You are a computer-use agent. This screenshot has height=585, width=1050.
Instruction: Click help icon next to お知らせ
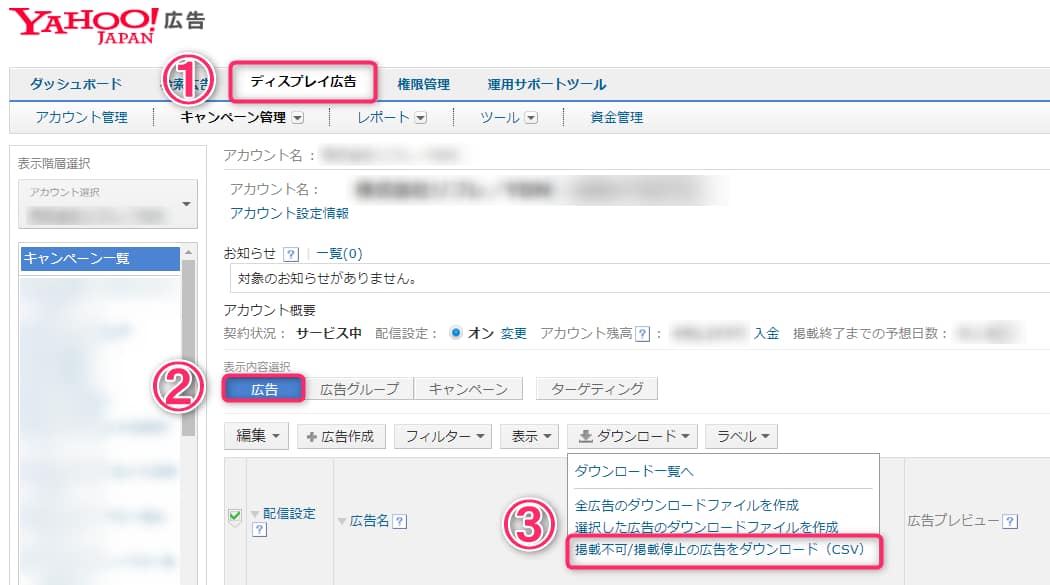coord(291,254)
